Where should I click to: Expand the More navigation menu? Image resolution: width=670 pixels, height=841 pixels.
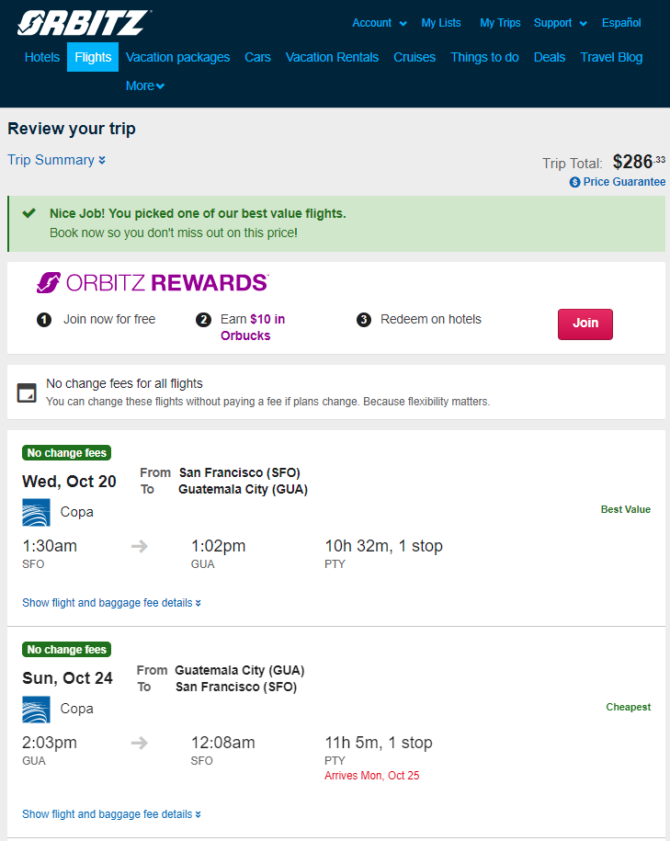(145, 86)
